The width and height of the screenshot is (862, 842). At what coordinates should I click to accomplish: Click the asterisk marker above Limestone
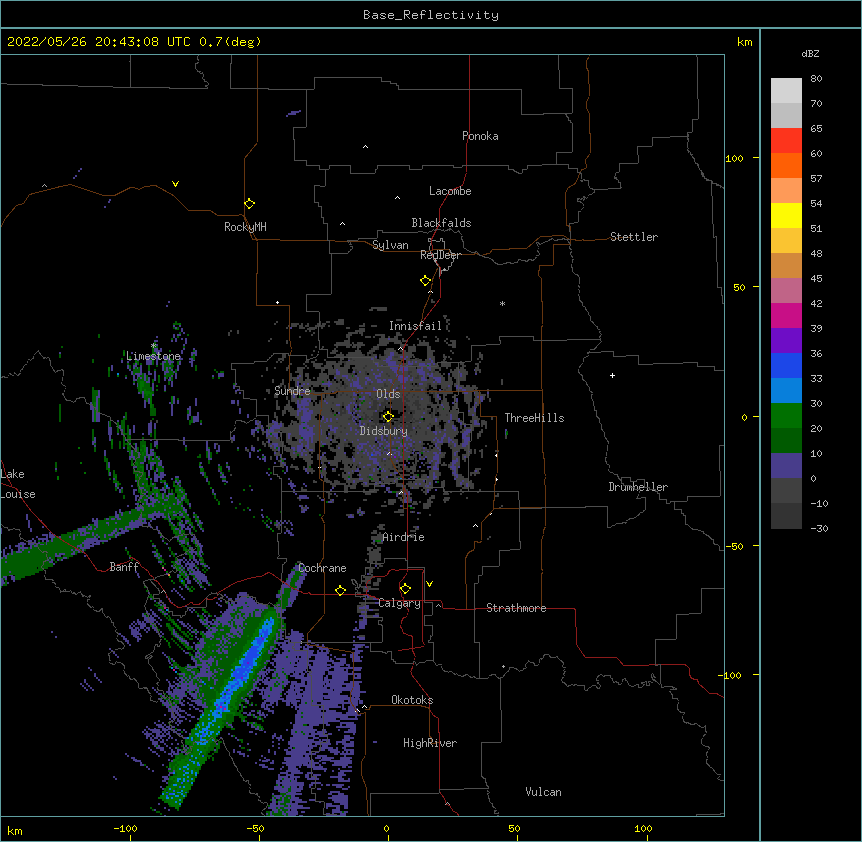pyautogui.click(x=154, y=346)
